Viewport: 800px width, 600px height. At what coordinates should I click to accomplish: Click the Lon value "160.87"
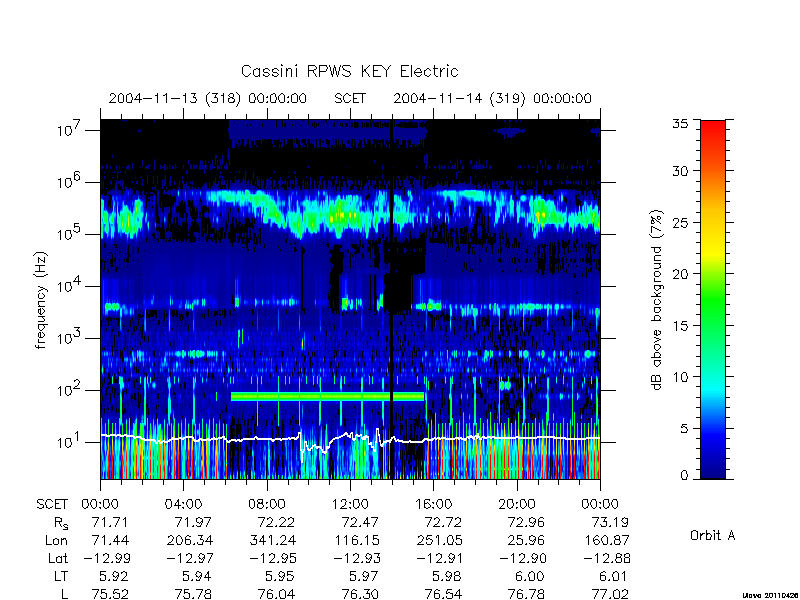(606, 540)
